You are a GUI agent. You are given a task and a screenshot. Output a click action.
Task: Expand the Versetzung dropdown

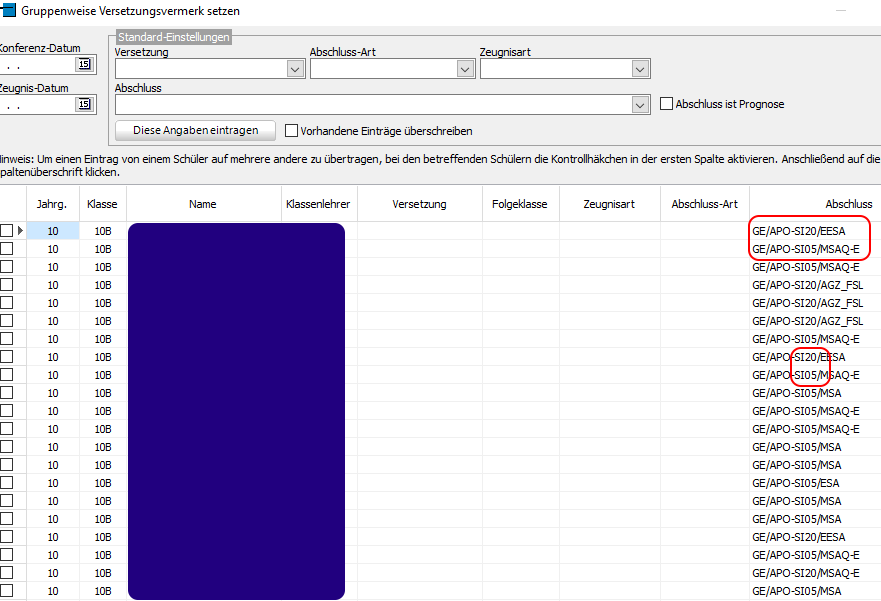295,69
